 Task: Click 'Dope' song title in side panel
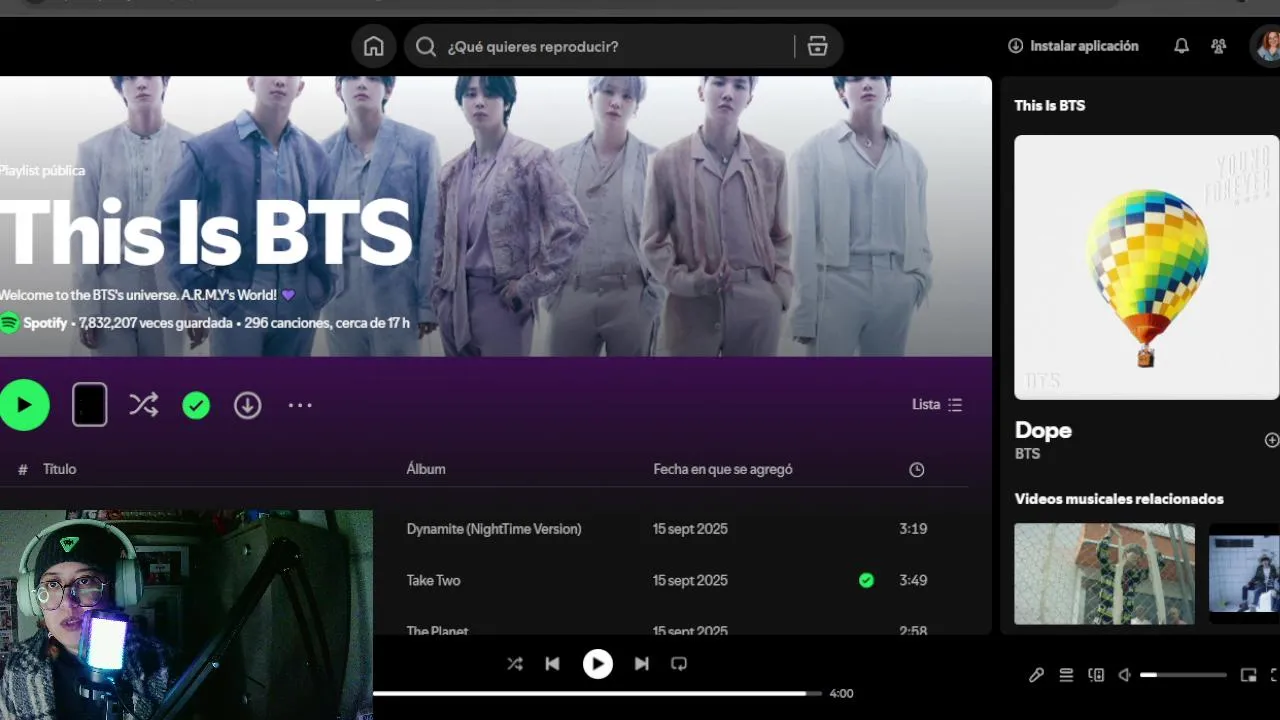point(1043,430)
